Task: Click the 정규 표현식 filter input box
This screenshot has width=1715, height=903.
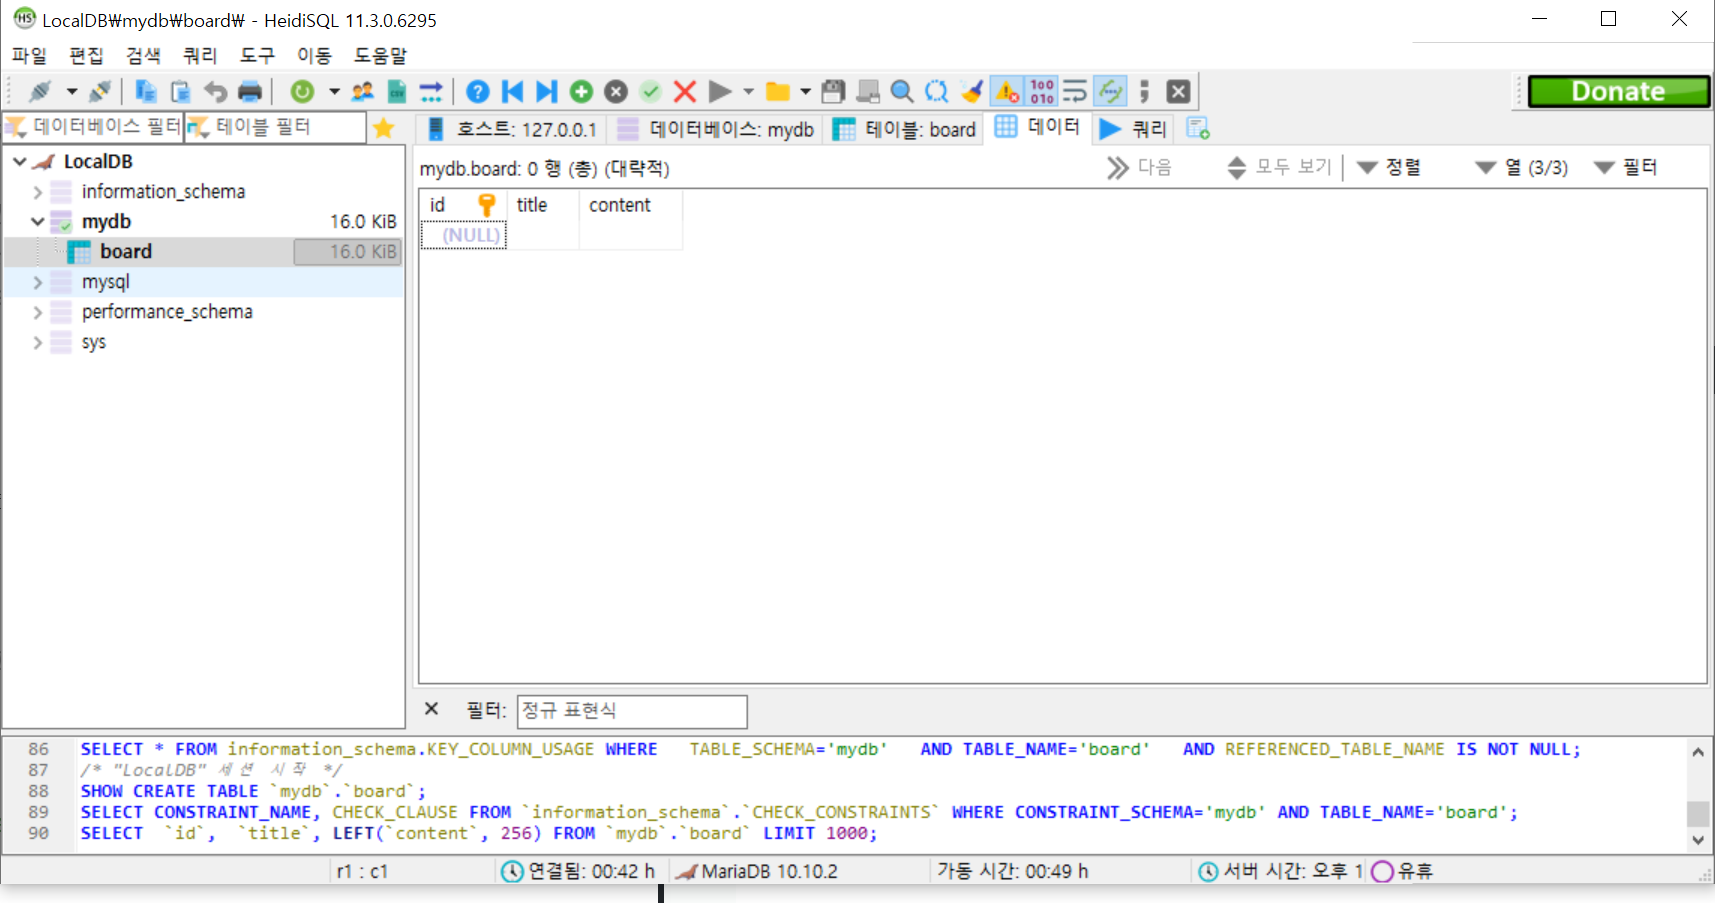Action: (632, 711)
